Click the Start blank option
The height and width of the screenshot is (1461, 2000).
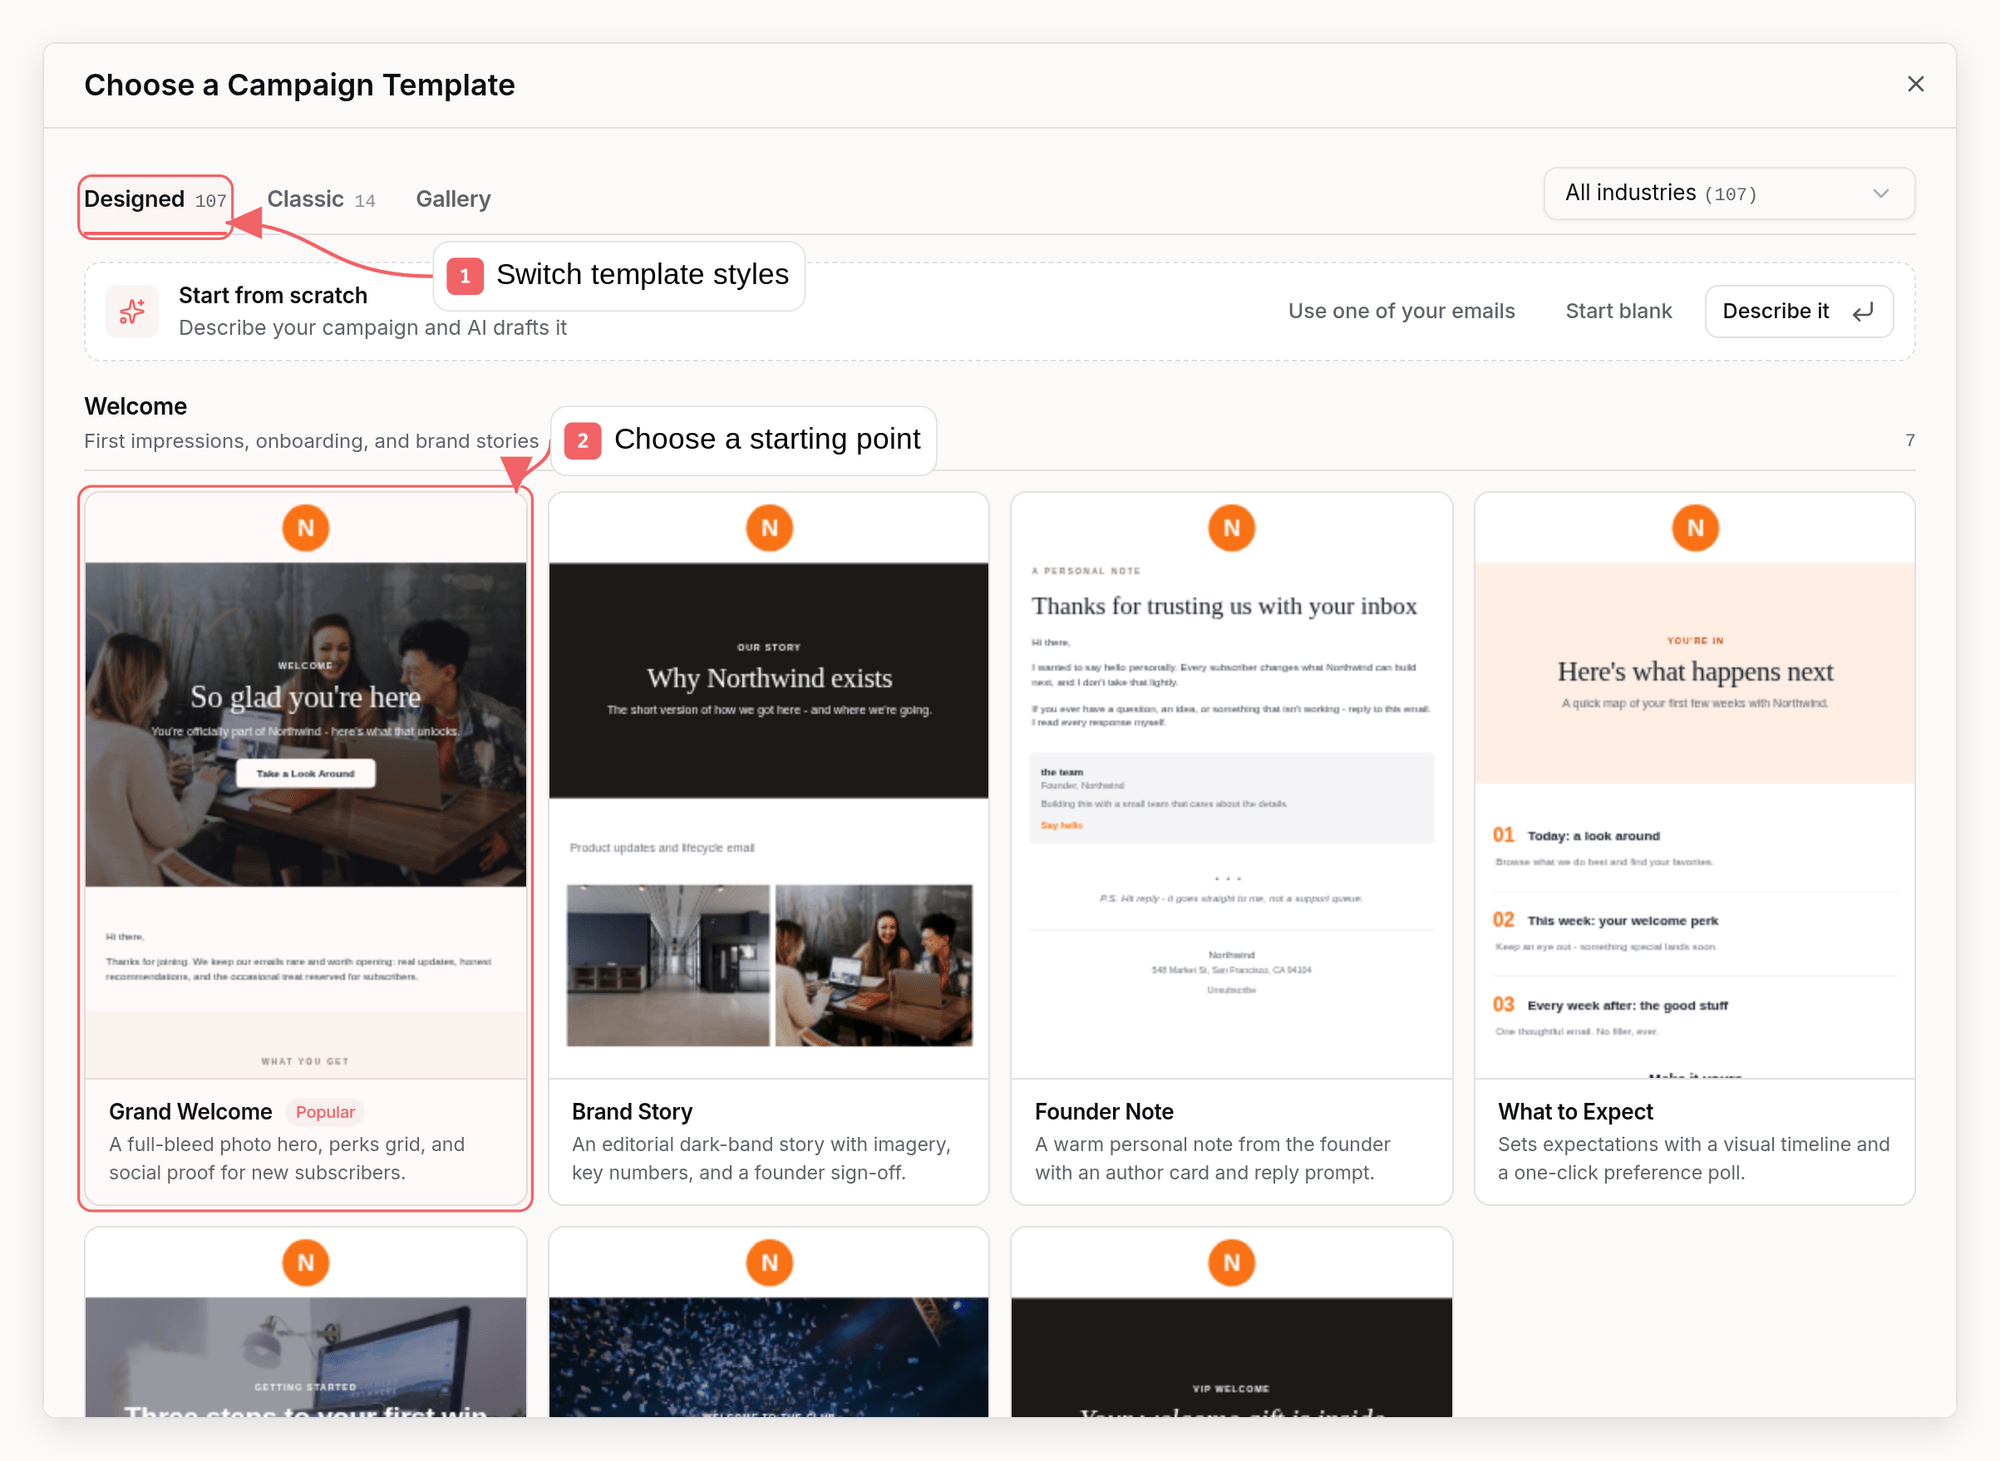1618,311
